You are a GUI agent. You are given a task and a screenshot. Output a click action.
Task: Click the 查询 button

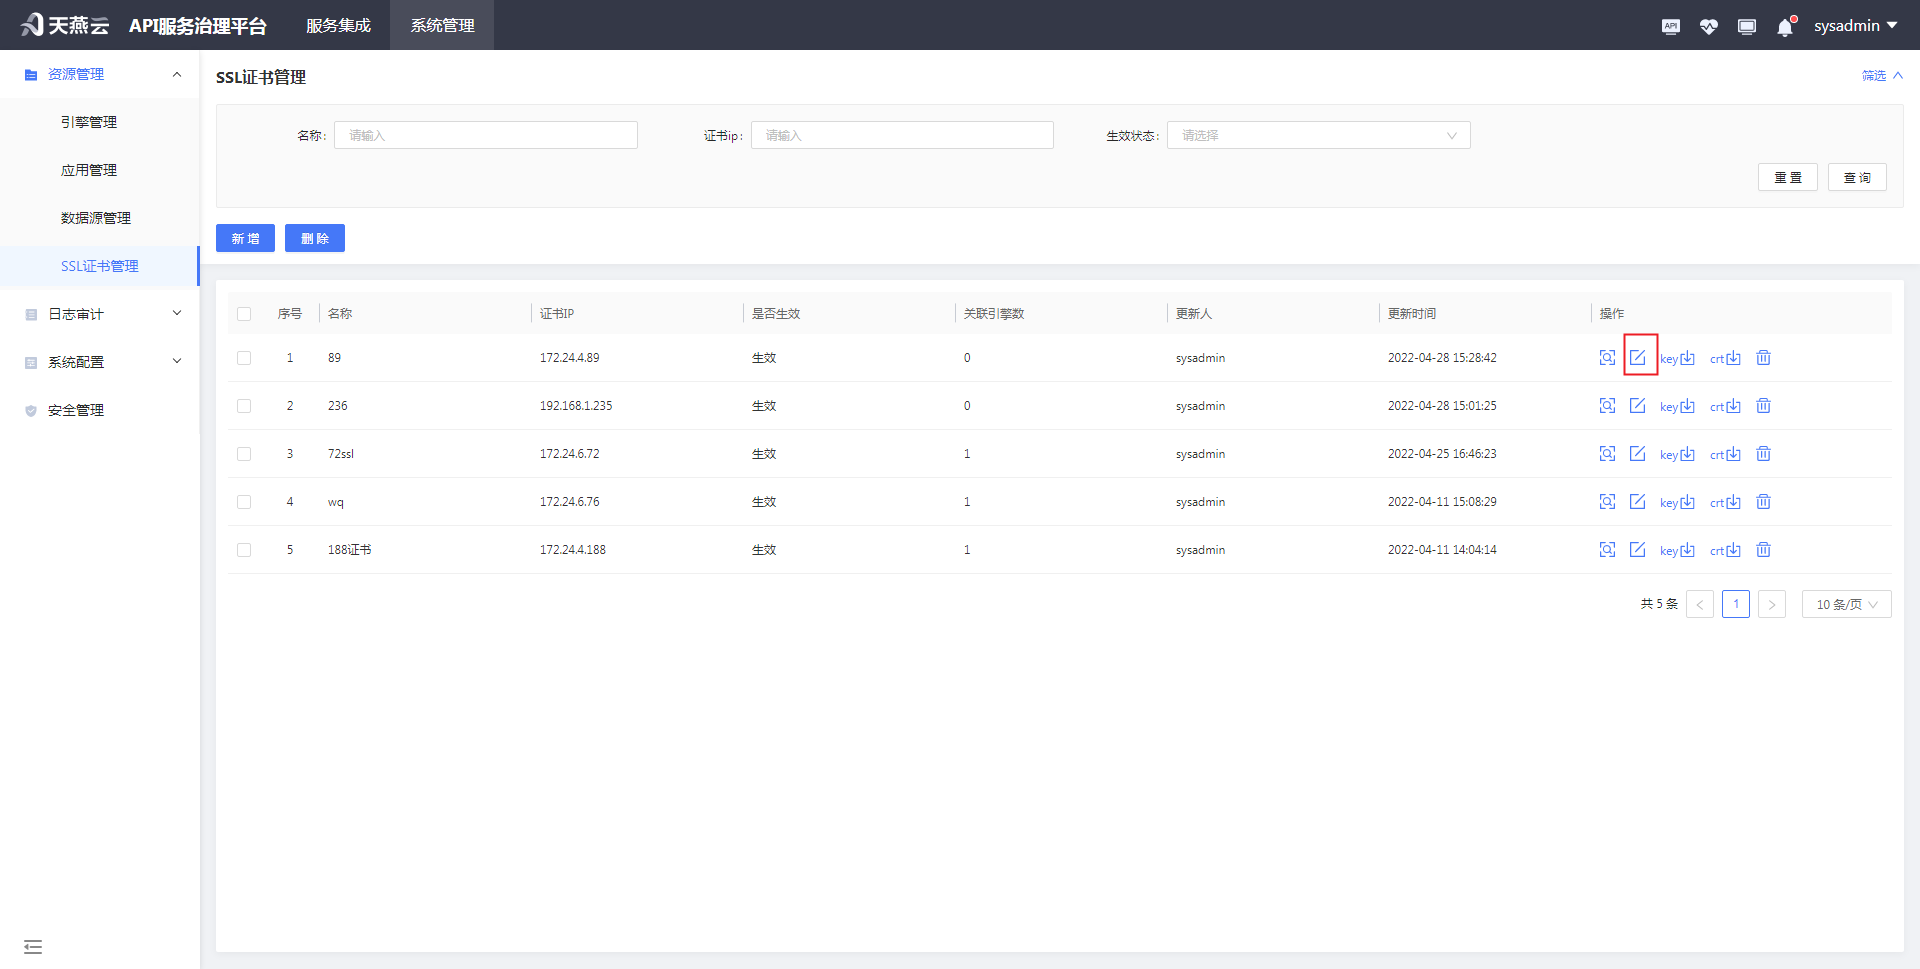click(1856, 177)
